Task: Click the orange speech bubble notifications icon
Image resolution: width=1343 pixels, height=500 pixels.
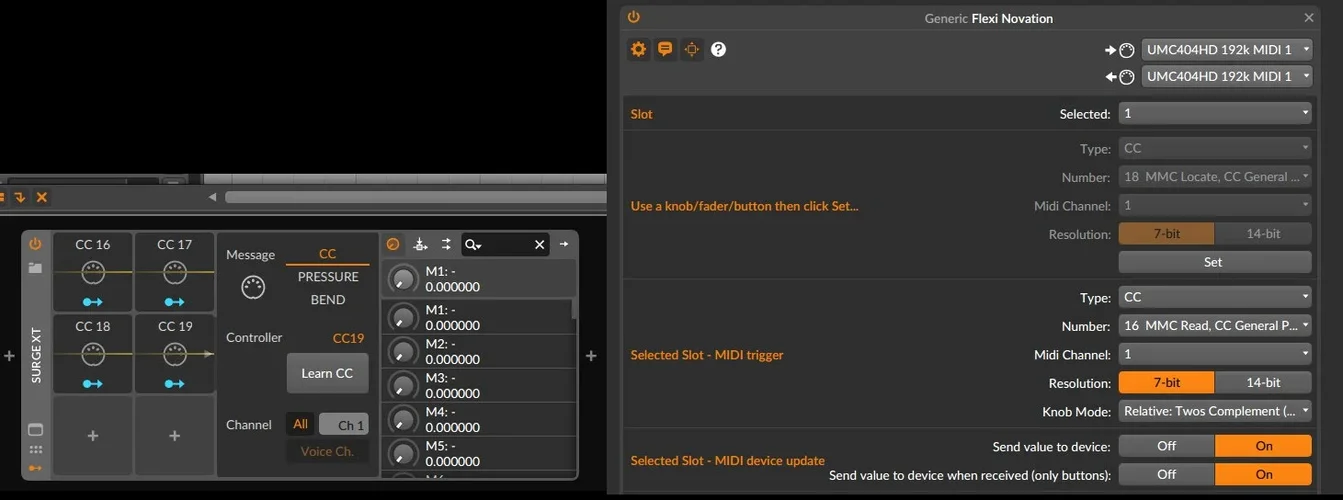Action: pyautogui.click(x=665, y=49)
